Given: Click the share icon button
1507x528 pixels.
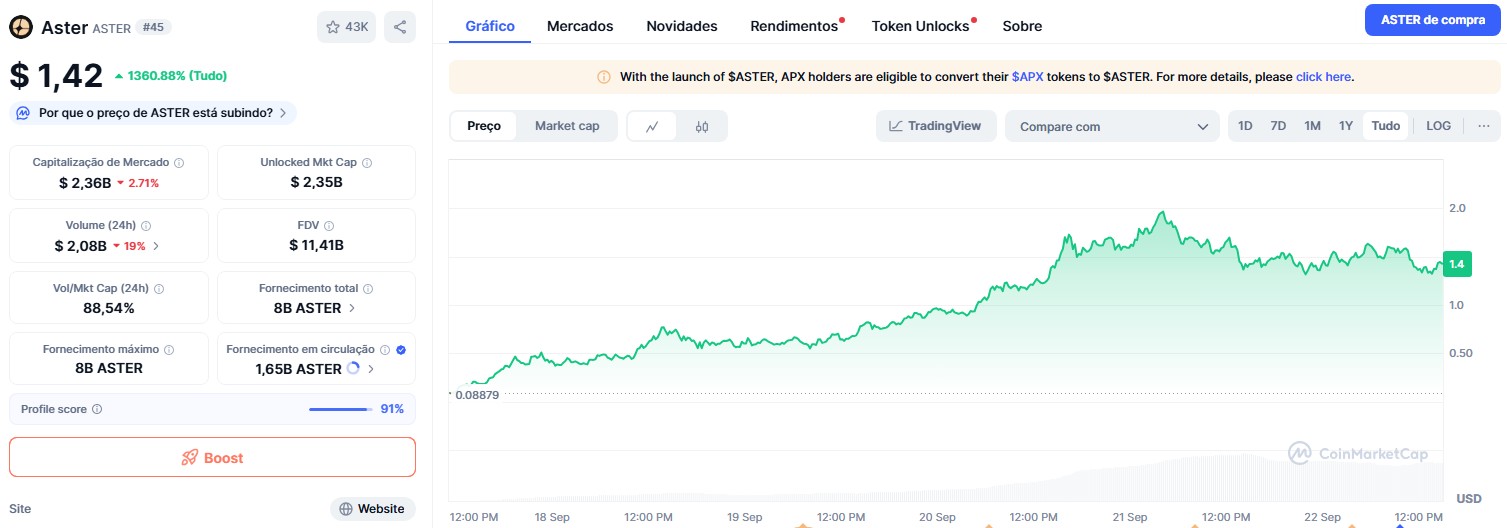Looking at the screenshot, I should click(400, 27).
